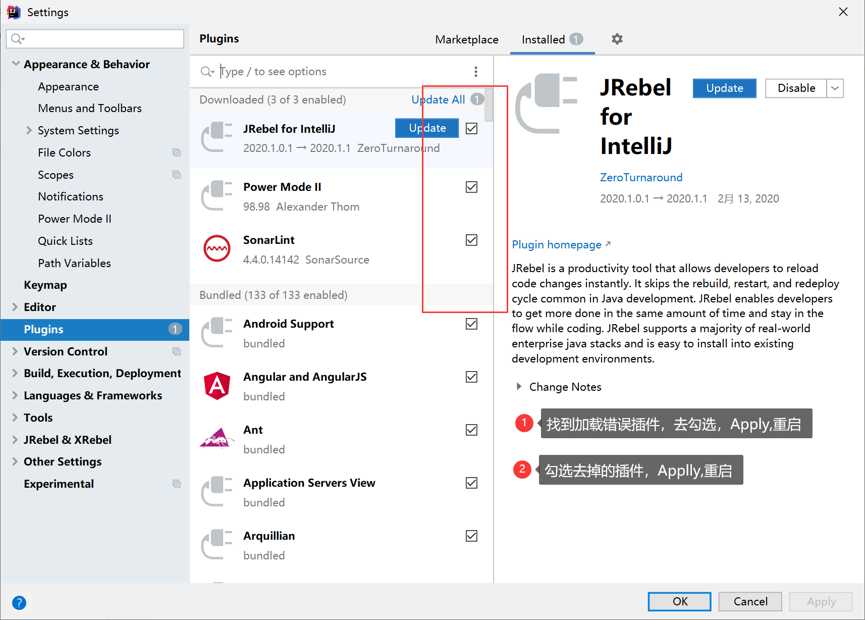The height and width of the screenshot is (620, 865).
Task: Disable the Ant plugin checkbox
Action: pyautogui.click(x=472, y=430)
